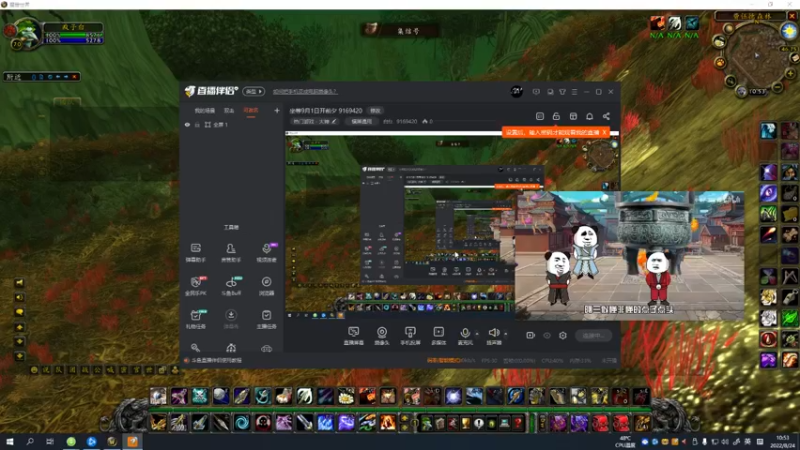The width and height of the screenshot is (800, 450).
Task: Open the World of Warcraft taskbar icon
Action: [x=112, y=441]
